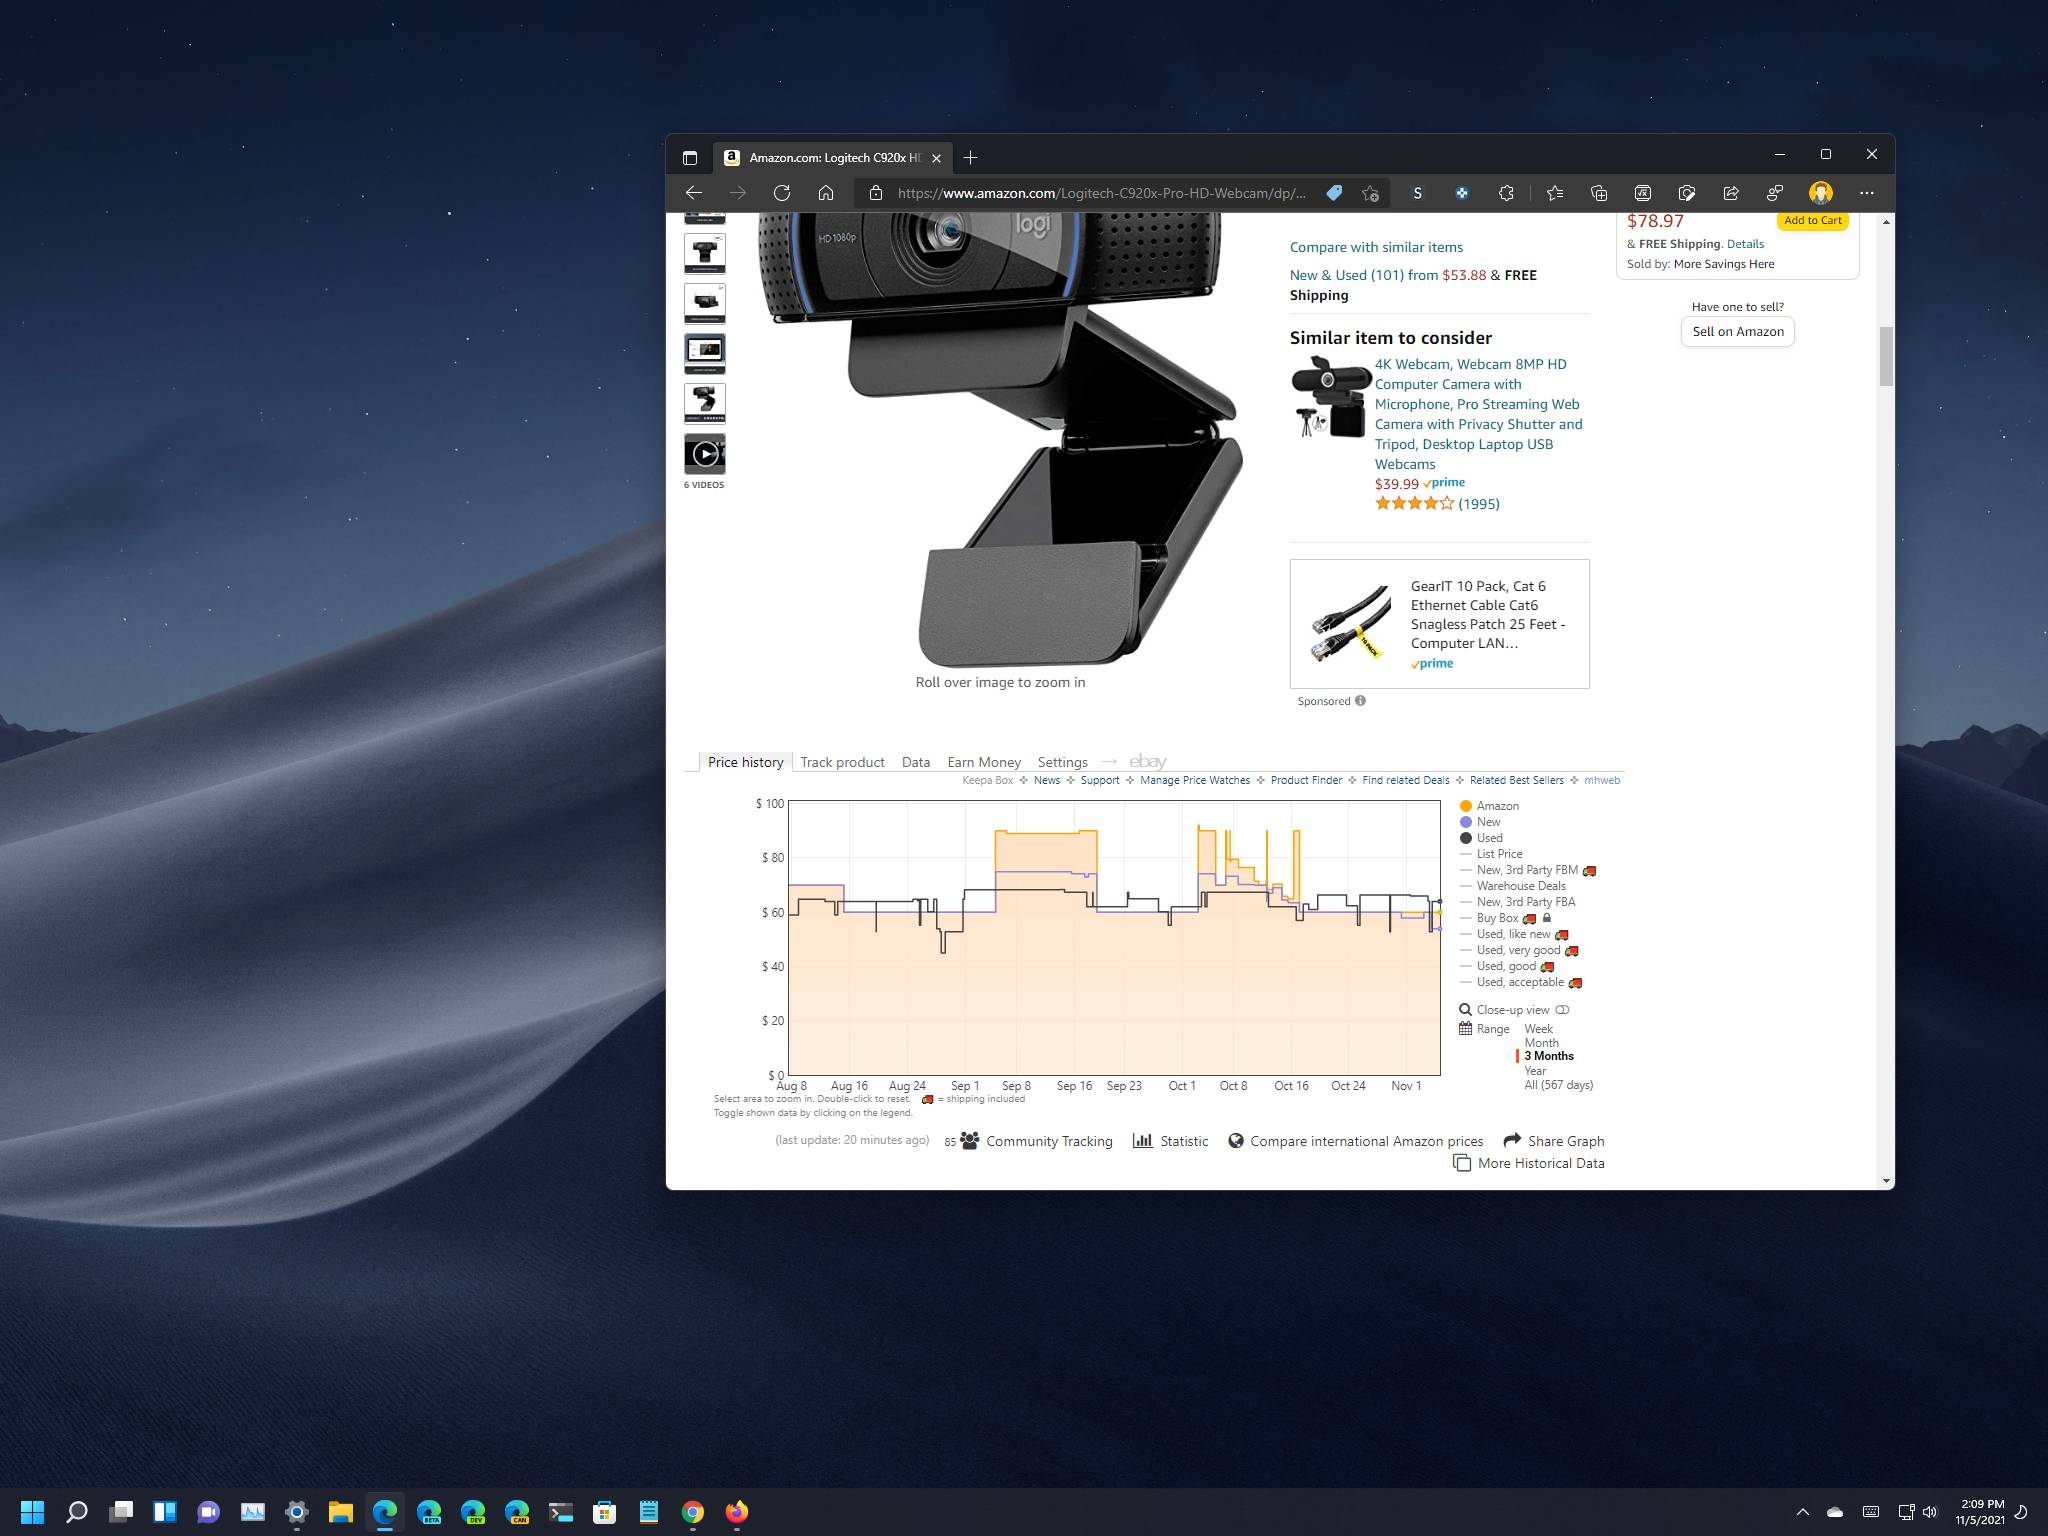Screen dimensions: 2048x1536
Task: Share this page icon
Action: (1730, 193)
